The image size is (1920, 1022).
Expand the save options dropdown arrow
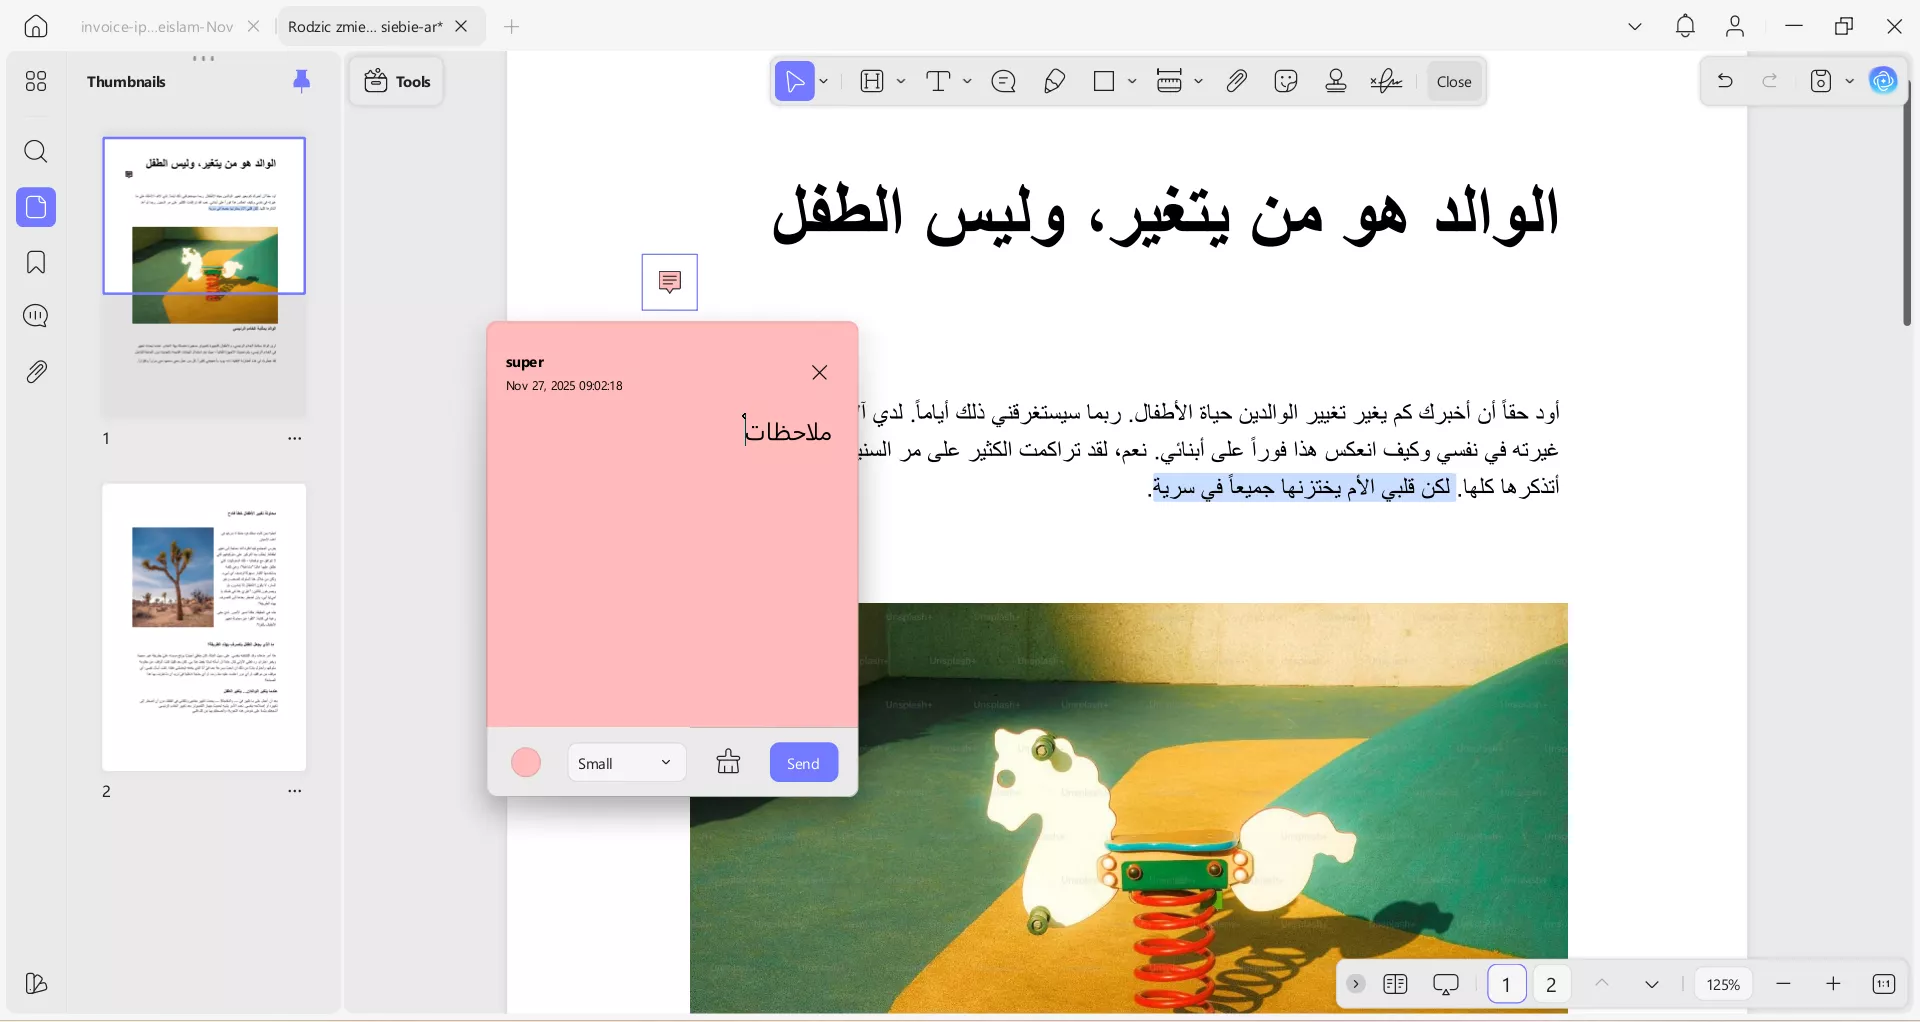(1850, 82)
